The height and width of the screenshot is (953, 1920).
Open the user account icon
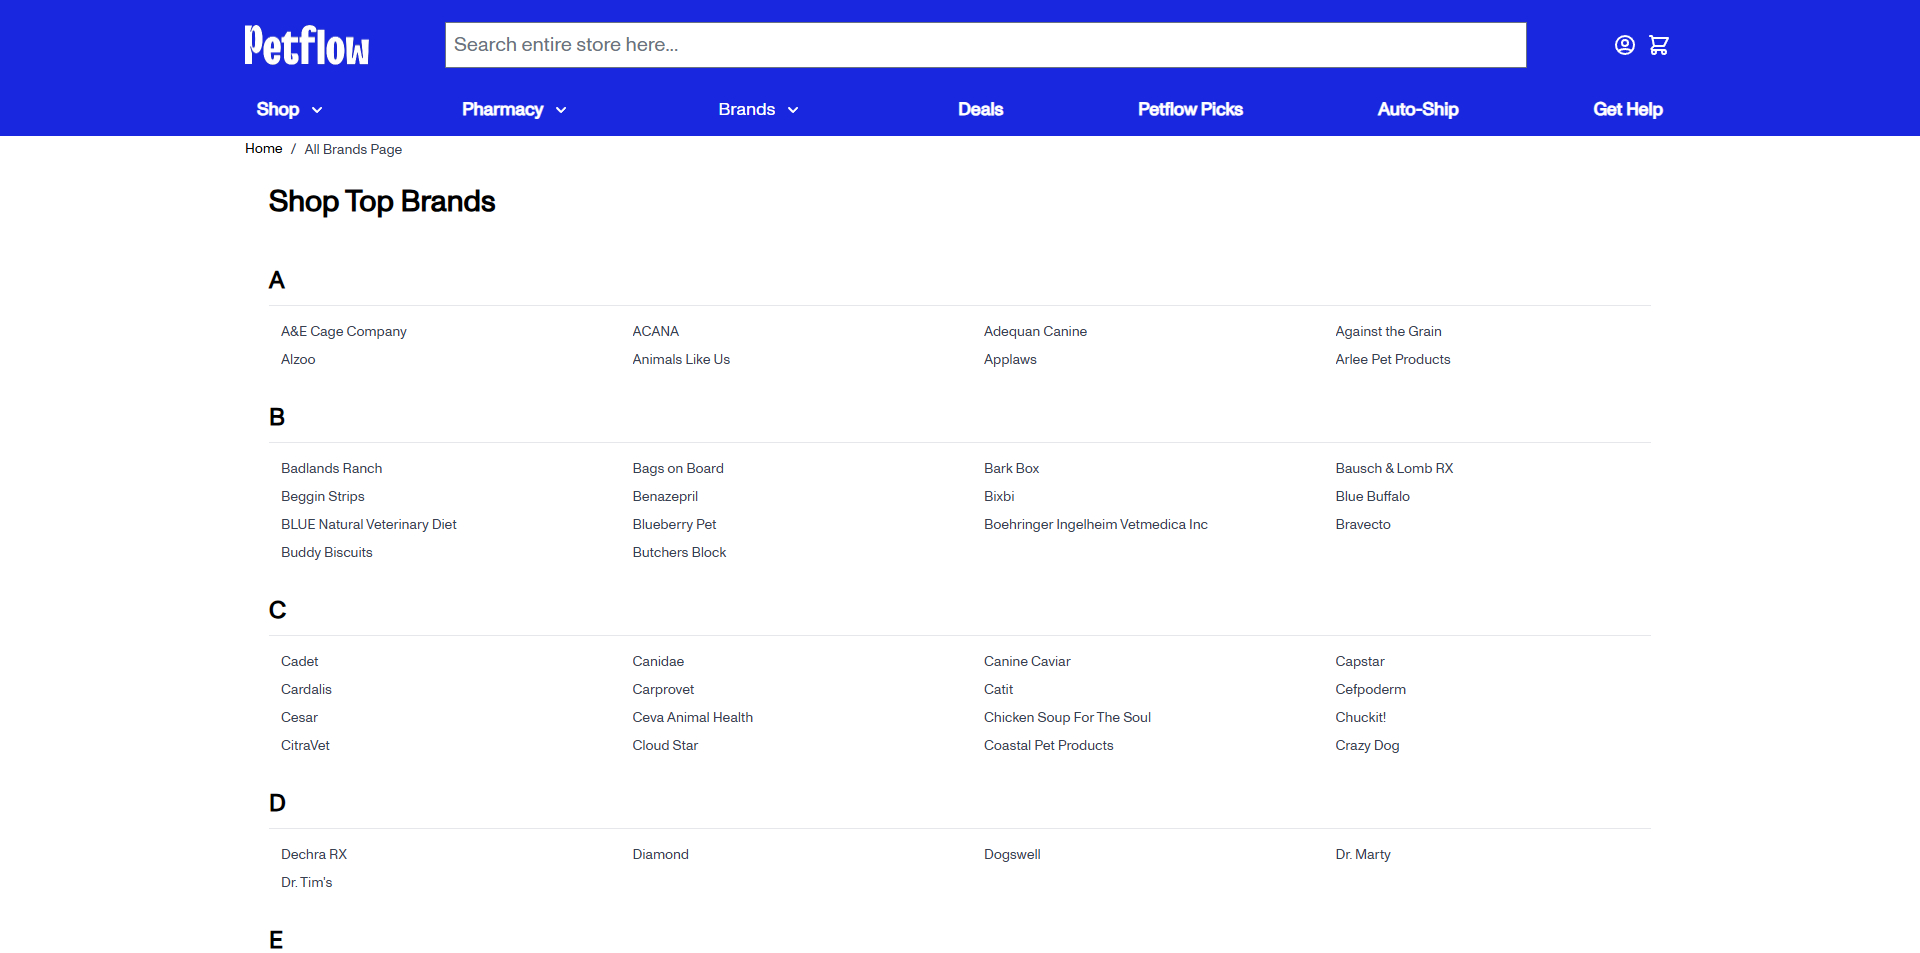[x=1624, y=45]
